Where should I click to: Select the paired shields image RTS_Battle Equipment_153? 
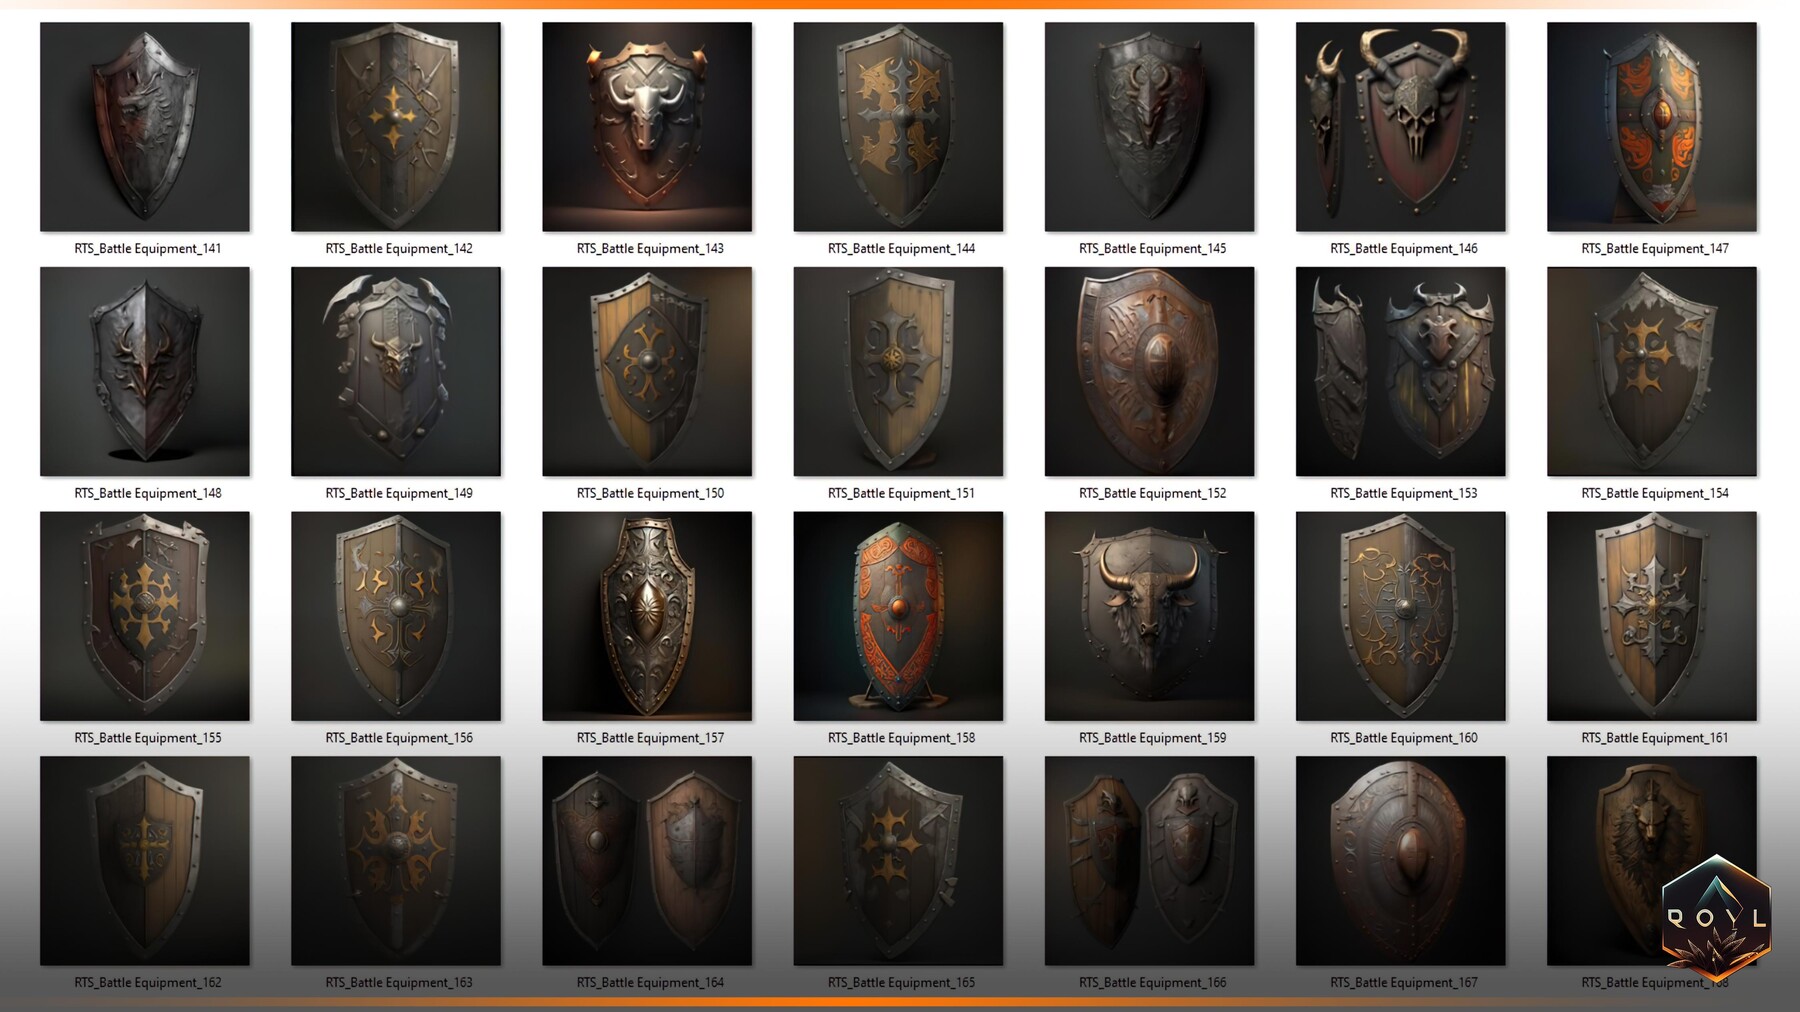click(1400, 371)
